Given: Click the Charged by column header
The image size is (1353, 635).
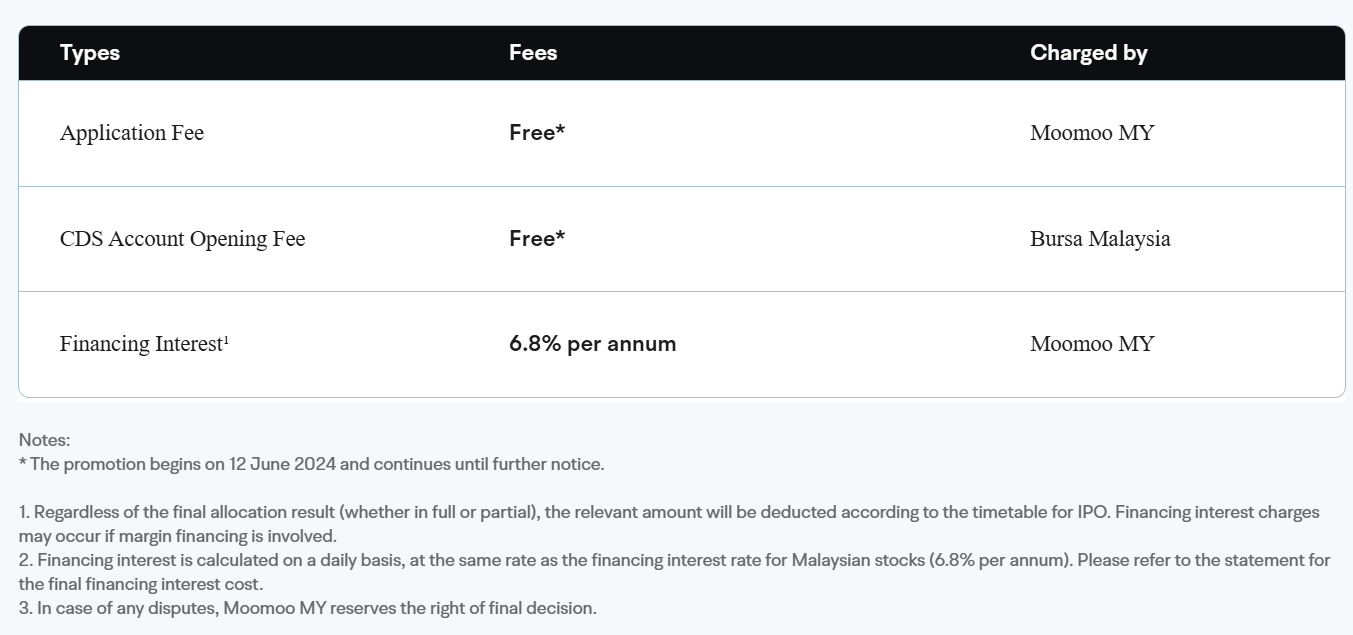Looking at the screenshot, I should [x=1089, y=53].
